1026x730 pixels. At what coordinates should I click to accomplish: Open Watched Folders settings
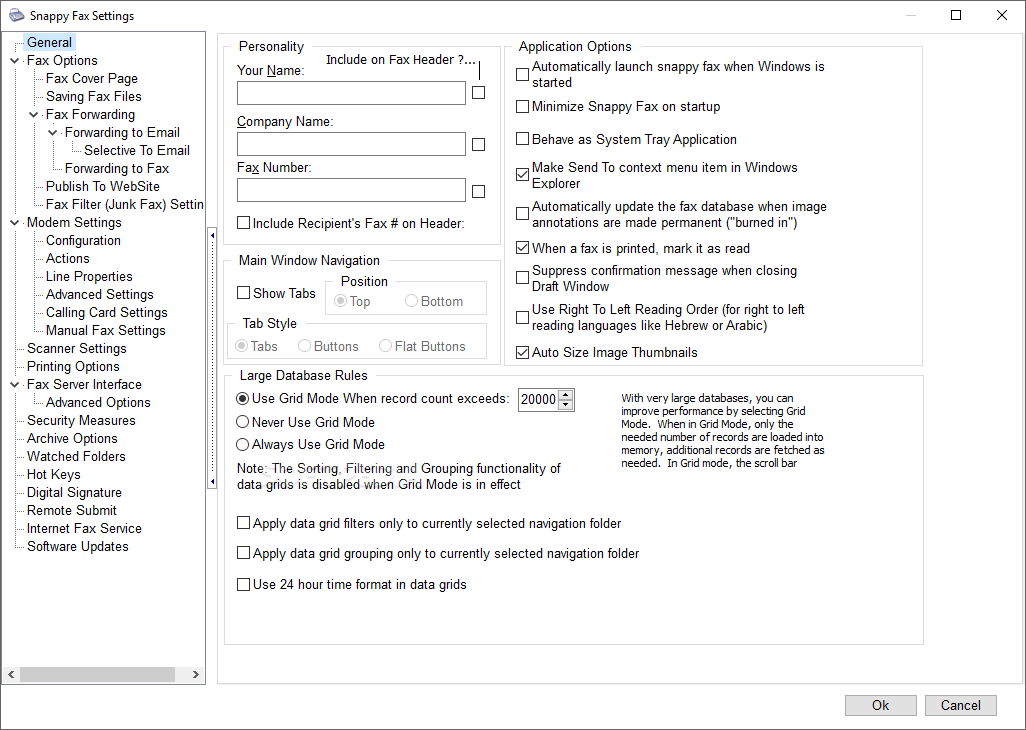(76, 456)
